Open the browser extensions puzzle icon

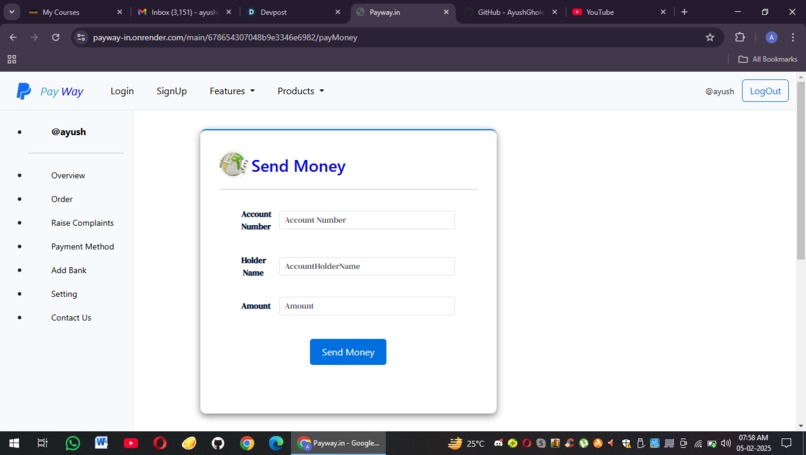740,37
